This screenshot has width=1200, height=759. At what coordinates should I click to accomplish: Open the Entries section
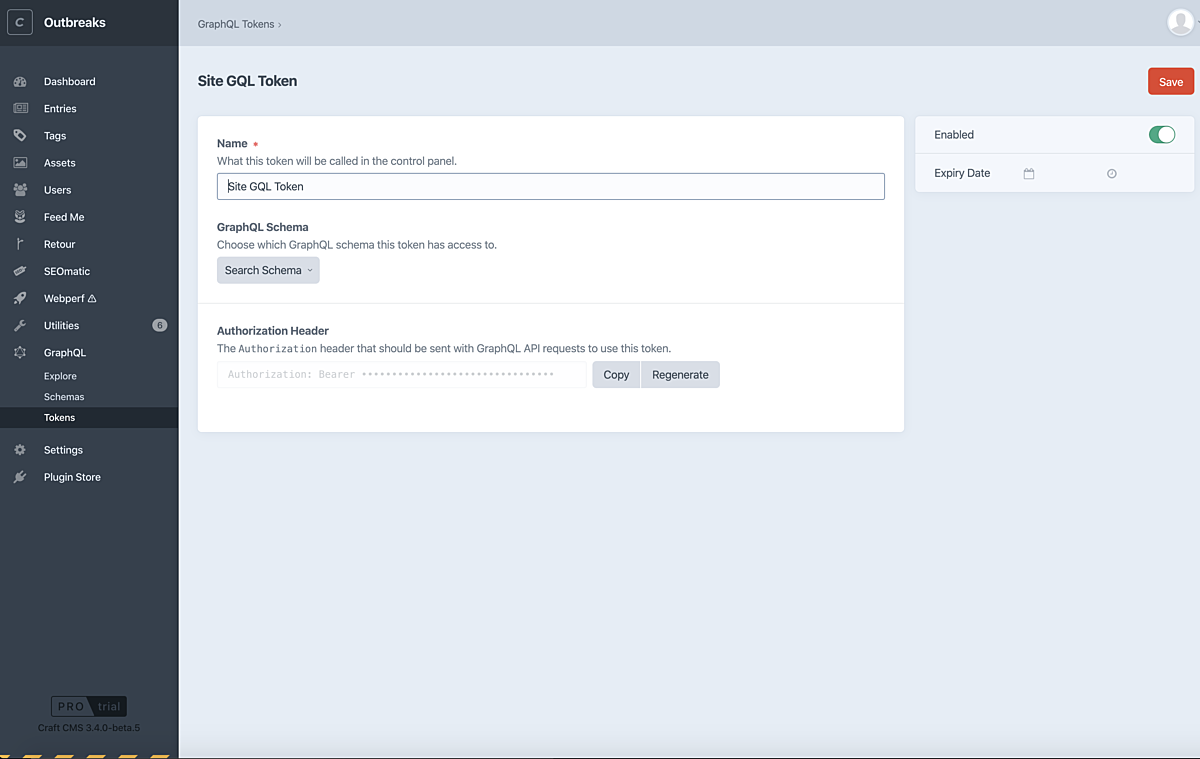60,108
